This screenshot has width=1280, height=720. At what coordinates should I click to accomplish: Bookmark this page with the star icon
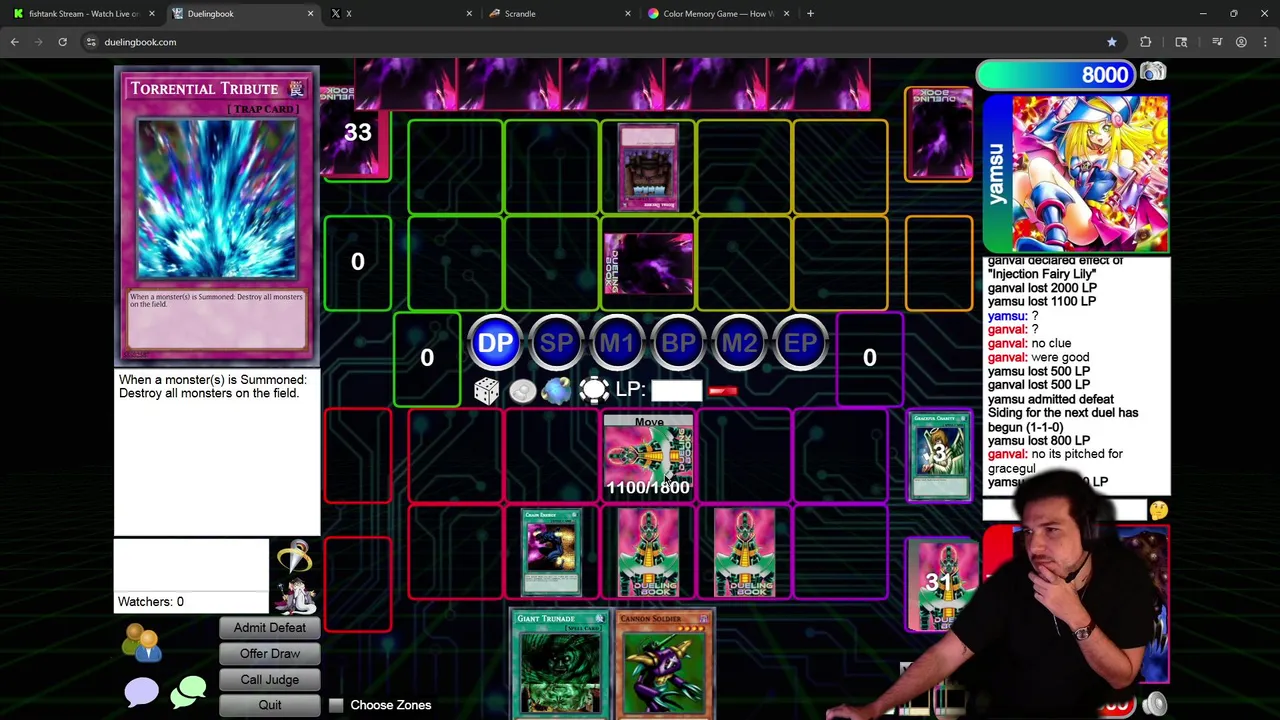(1111, 42)
